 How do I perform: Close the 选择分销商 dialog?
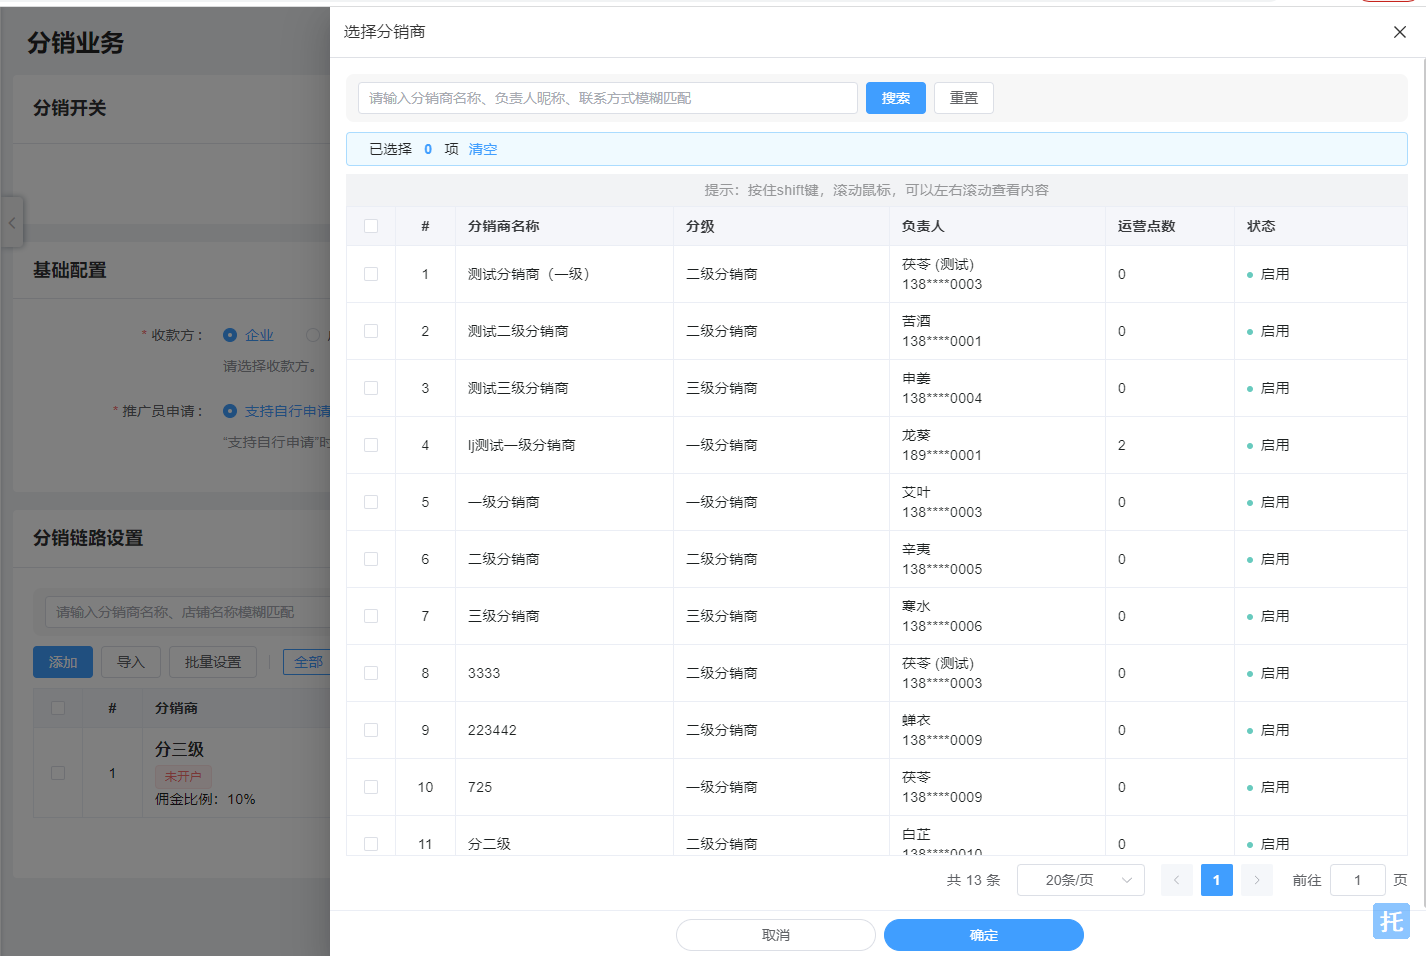[1399, 31]
